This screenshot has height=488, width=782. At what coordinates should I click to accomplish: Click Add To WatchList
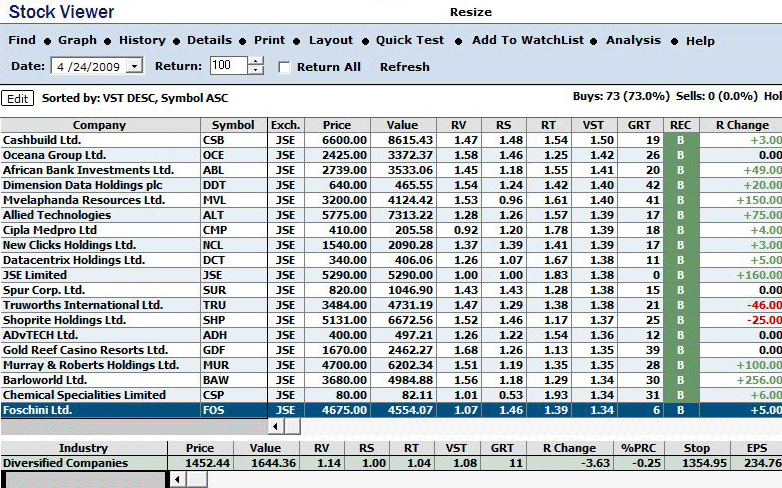pyautogui.click(x=528, y=41)
